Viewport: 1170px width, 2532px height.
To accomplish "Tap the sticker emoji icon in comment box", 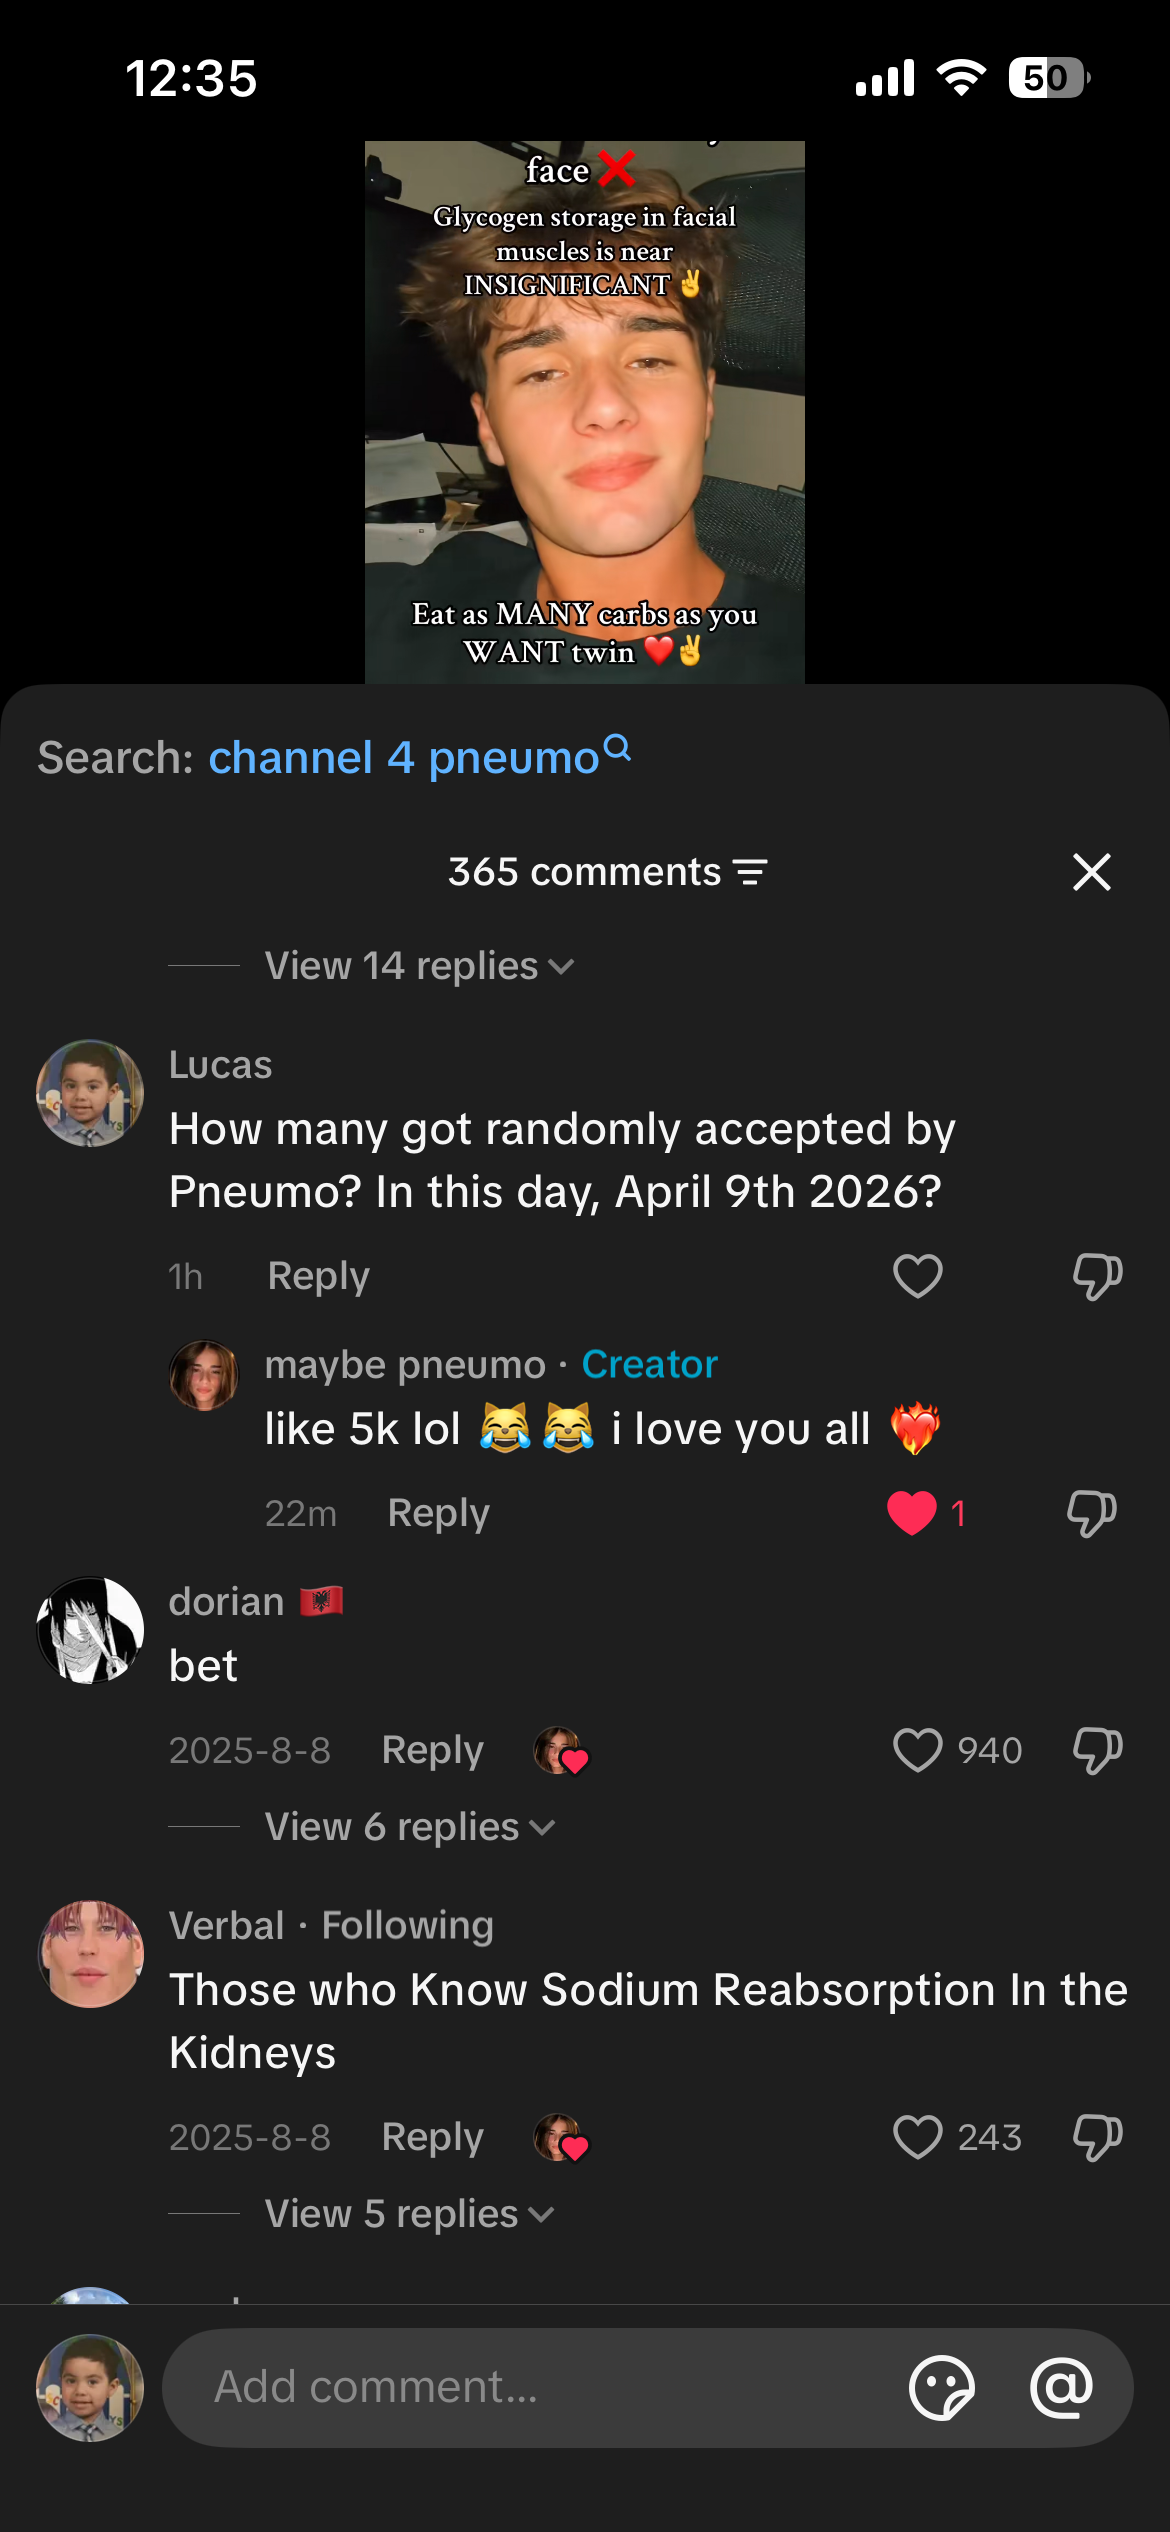I will click(941, 2387).
